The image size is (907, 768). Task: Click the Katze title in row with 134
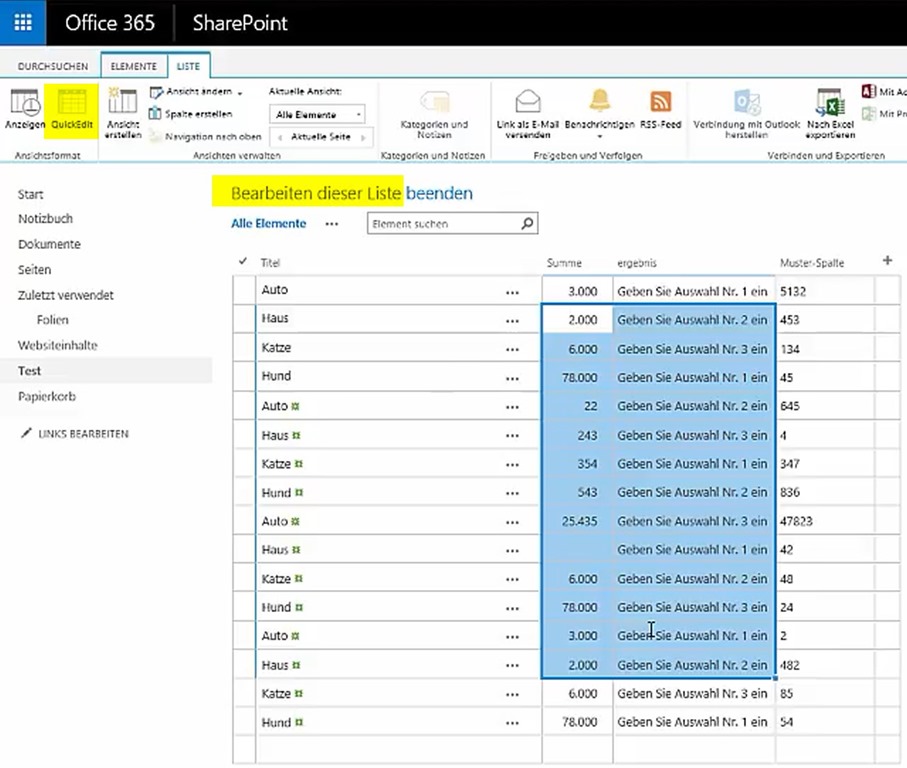pos(276,348)
